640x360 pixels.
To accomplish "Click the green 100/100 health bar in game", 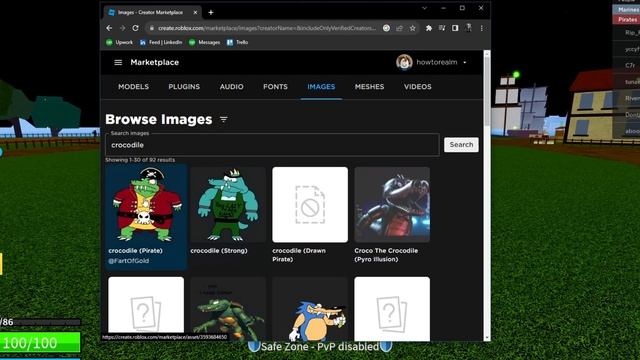I will coord(40,342).
